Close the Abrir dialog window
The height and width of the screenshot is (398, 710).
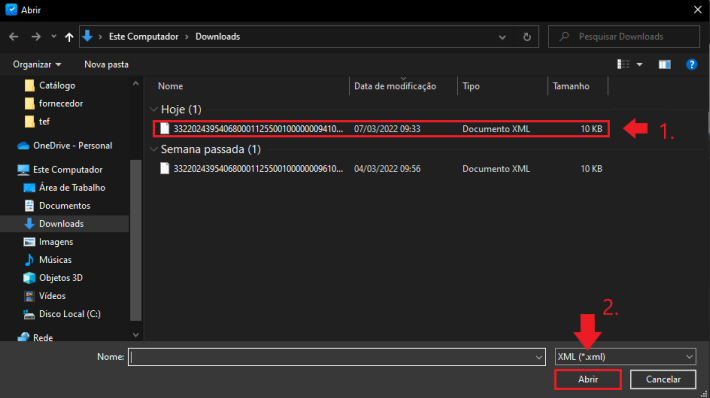697,10
